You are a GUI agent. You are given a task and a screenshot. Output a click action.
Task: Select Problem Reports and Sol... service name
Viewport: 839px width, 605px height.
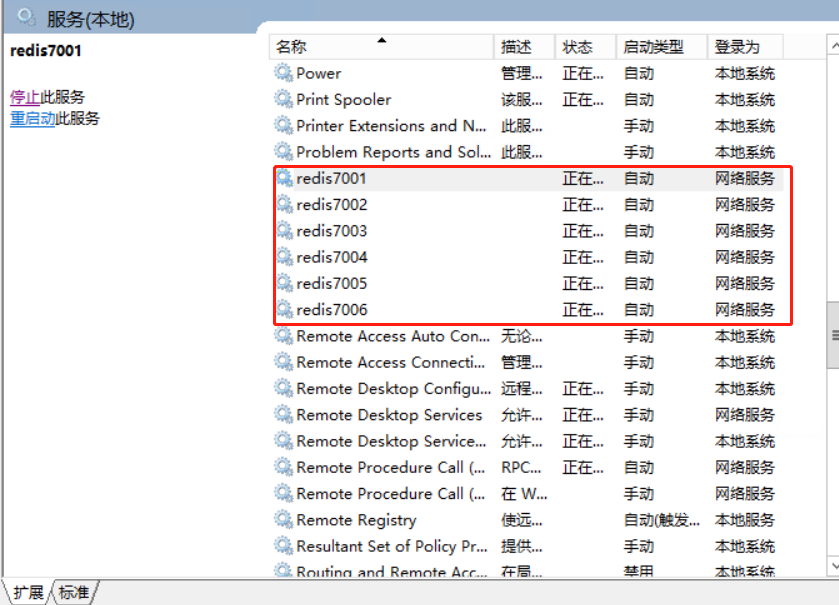click(393, 152)
